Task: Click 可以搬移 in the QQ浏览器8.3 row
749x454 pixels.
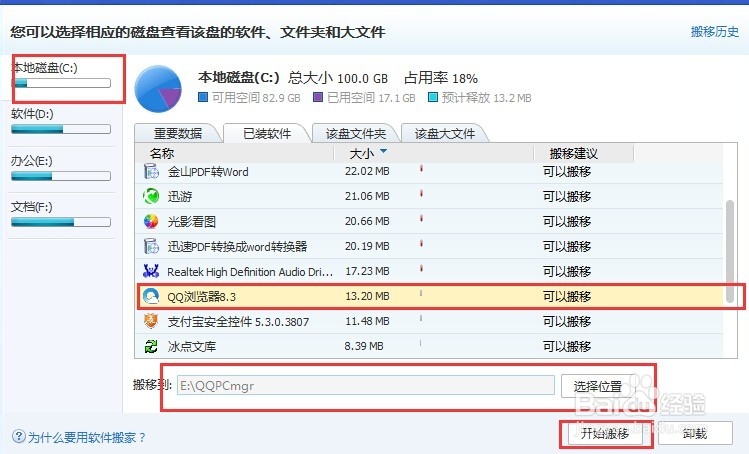Action: pyautogui.click(x=567, y=296)
